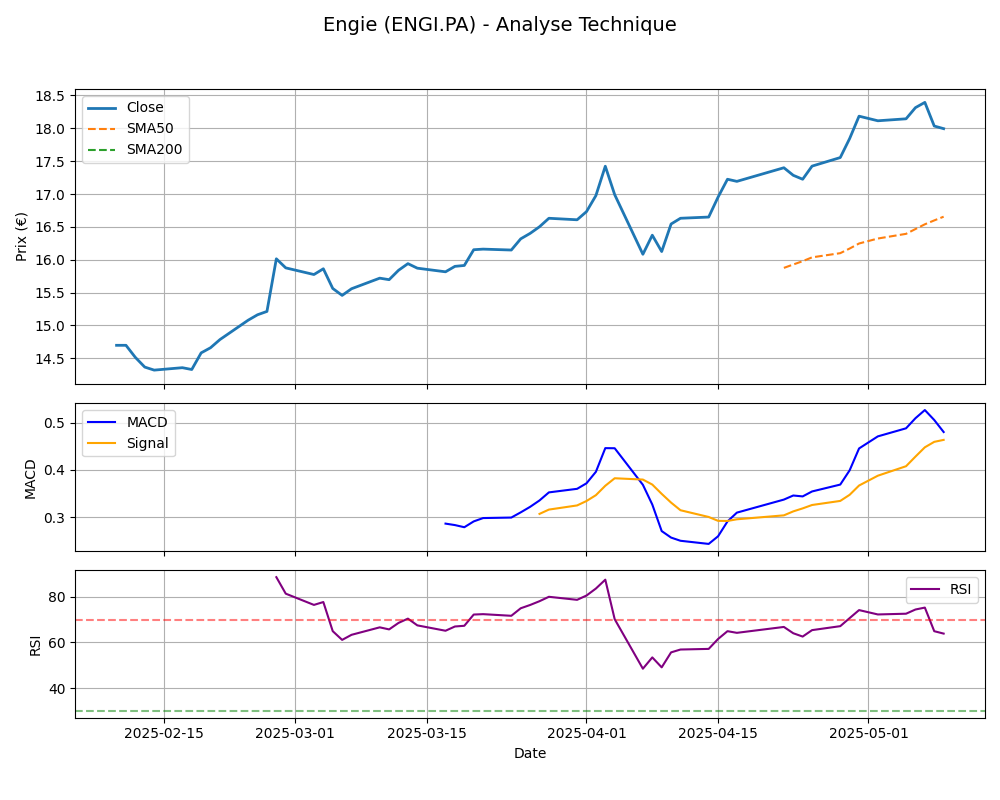Click the 40 tick on RSI axis
This screenshot has width=1000, height=800.
pos(57,689)
